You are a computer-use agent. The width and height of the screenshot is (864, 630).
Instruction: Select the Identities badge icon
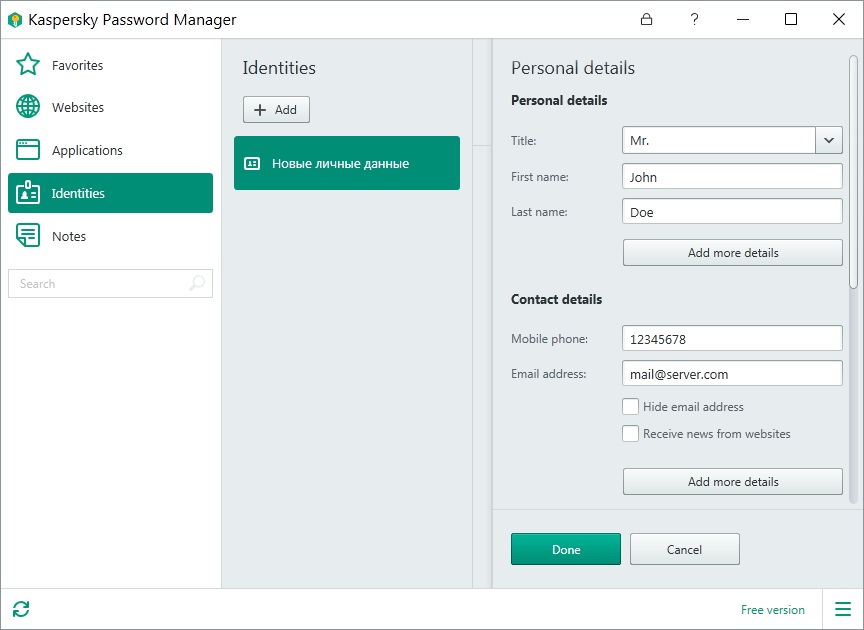click(x=27, y=193)
